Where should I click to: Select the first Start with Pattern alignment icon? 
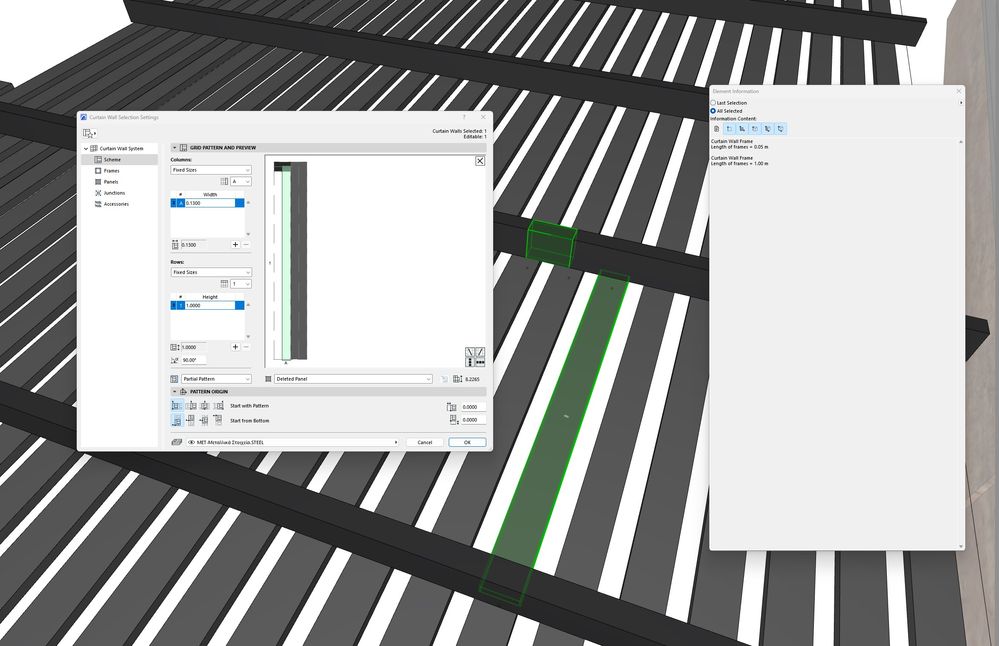click(175, 406)
